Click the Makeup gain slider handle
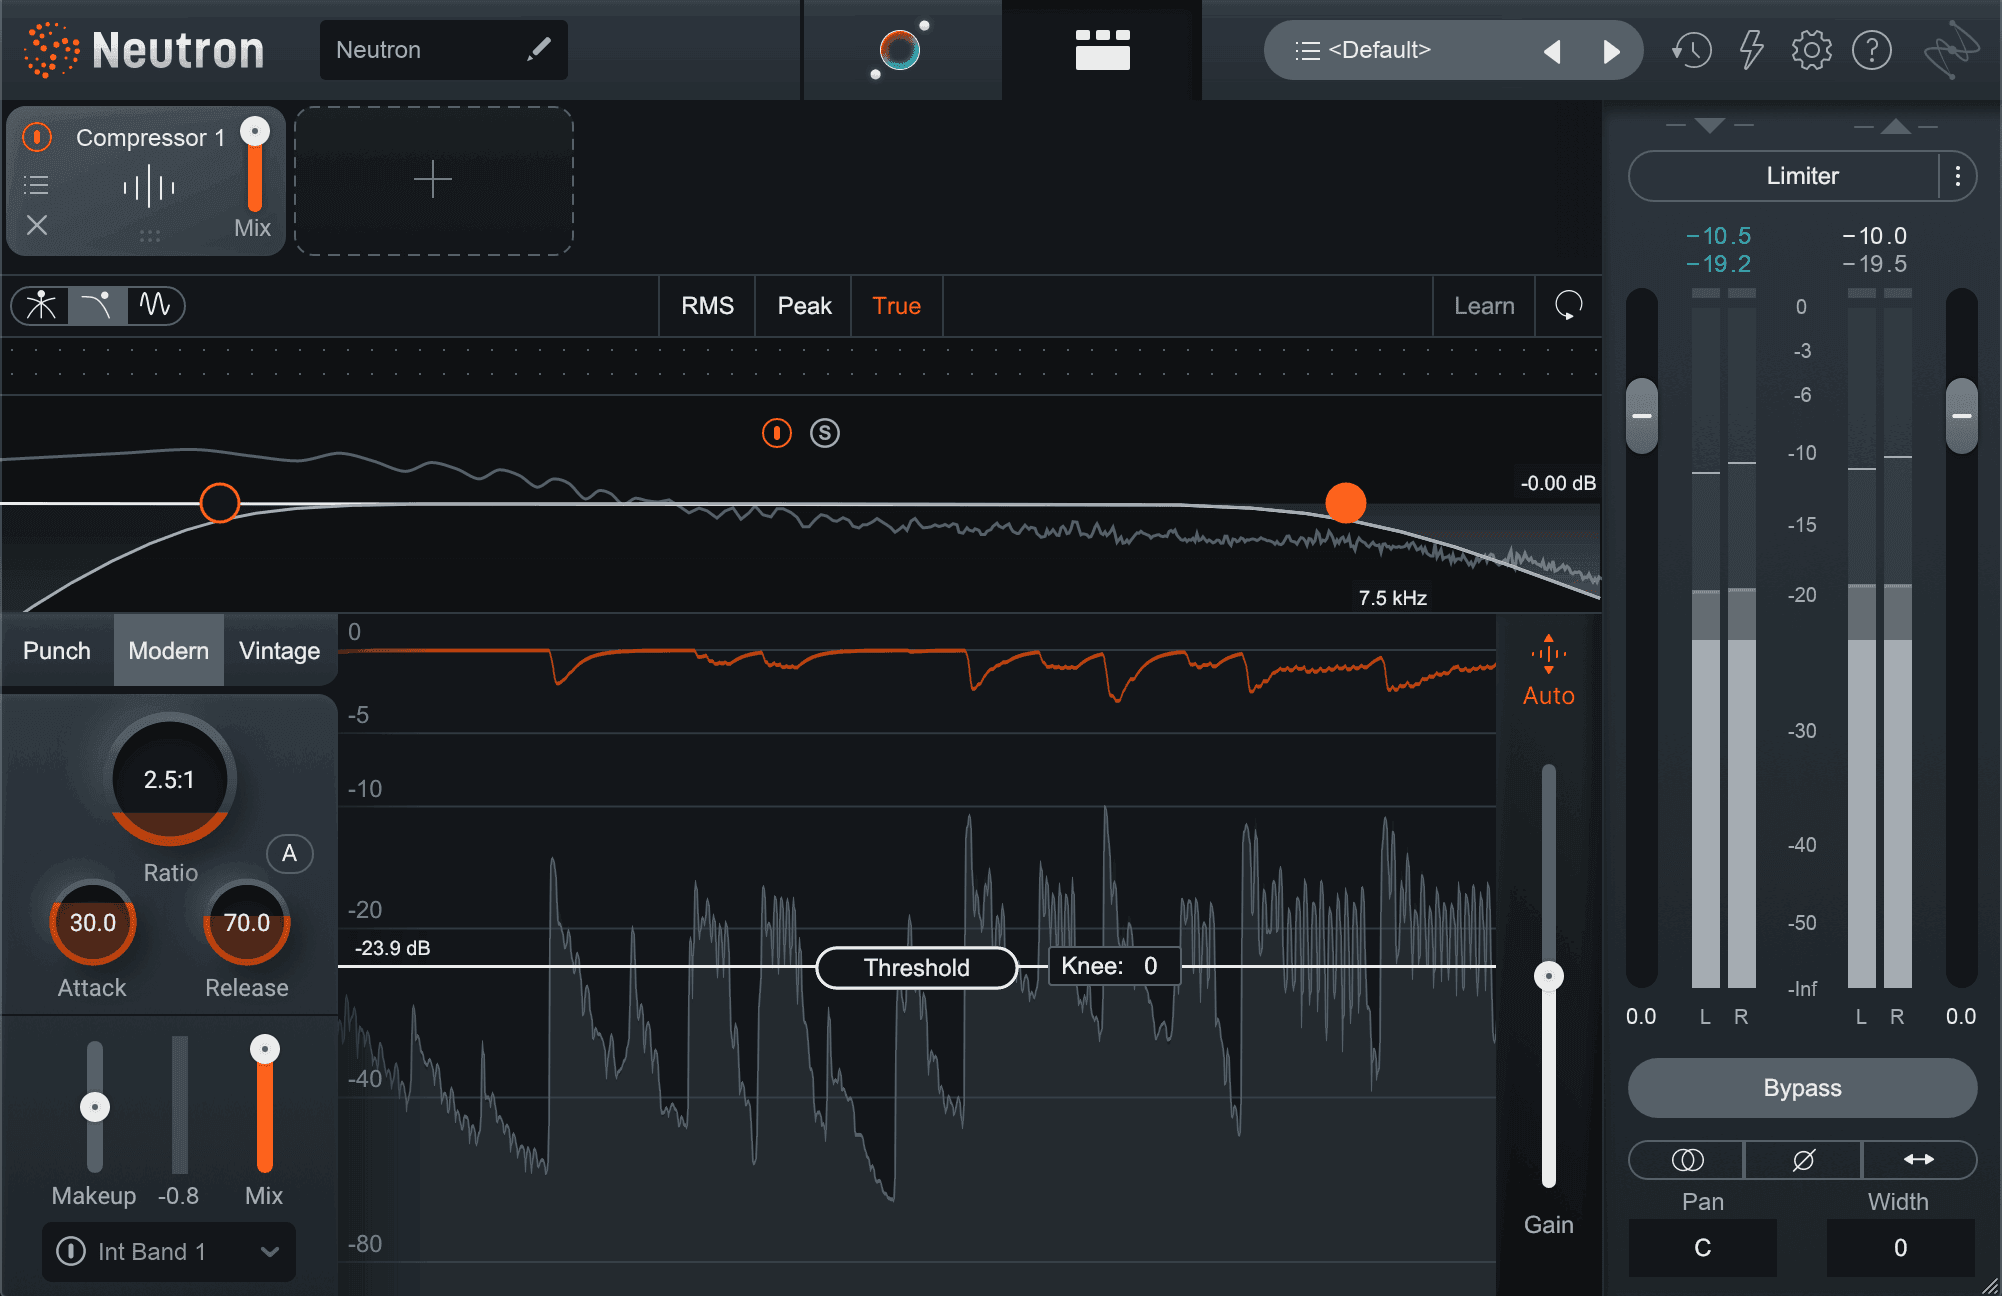Image resolution: width=2002 pixels, height=1296 pixels. (x=95, y=1107)
